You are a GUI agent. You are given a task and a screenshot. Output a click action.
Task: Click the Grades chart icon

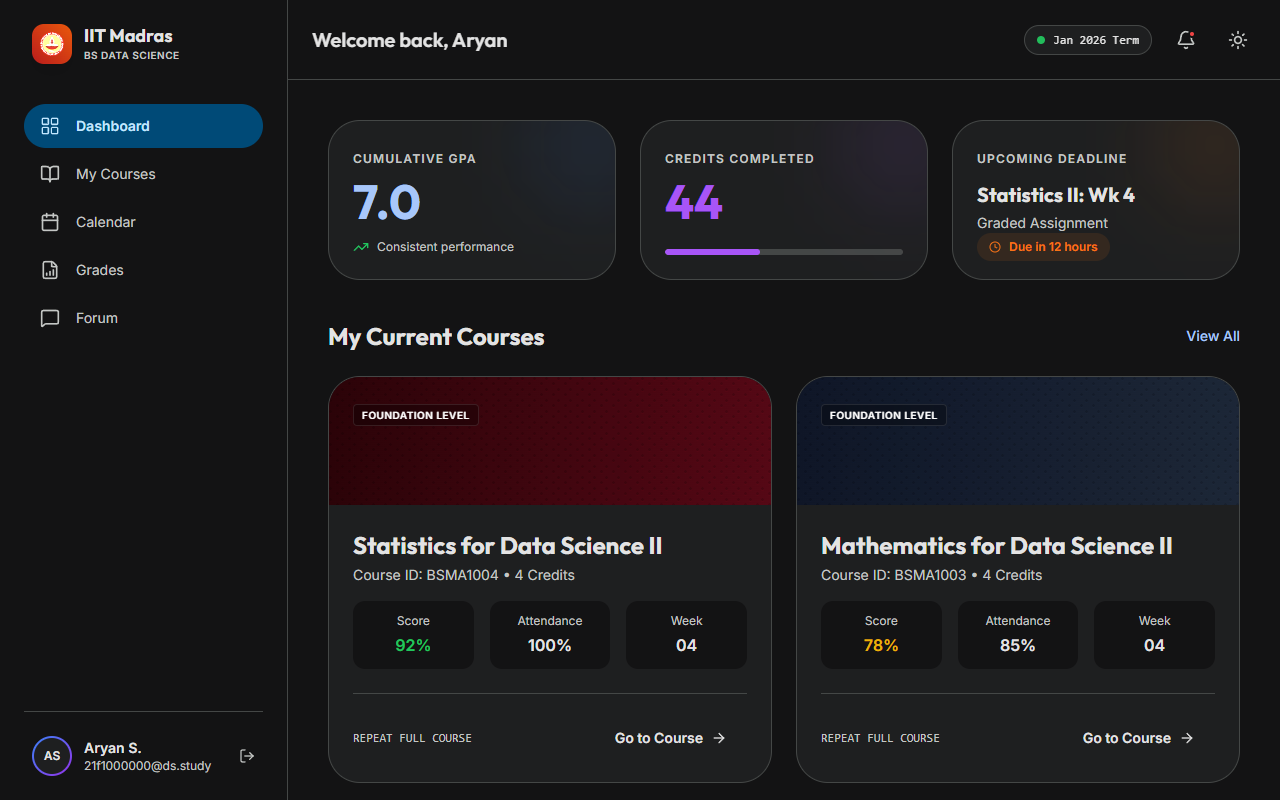50,270
